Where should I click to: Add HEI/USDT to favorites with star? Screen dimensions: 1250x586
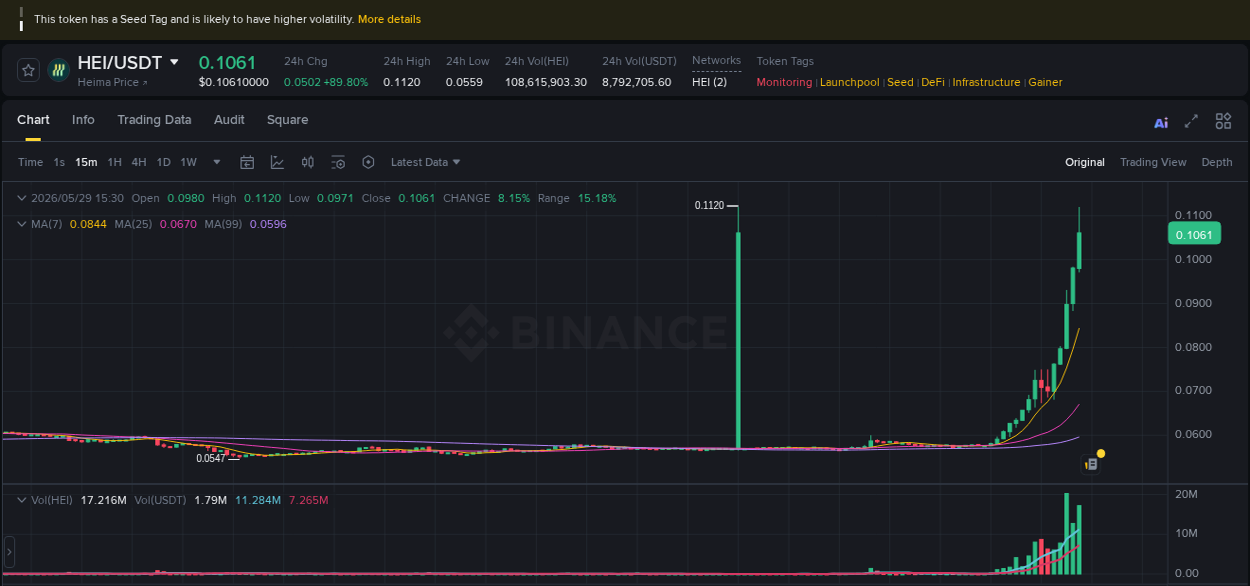pos(28,70)
